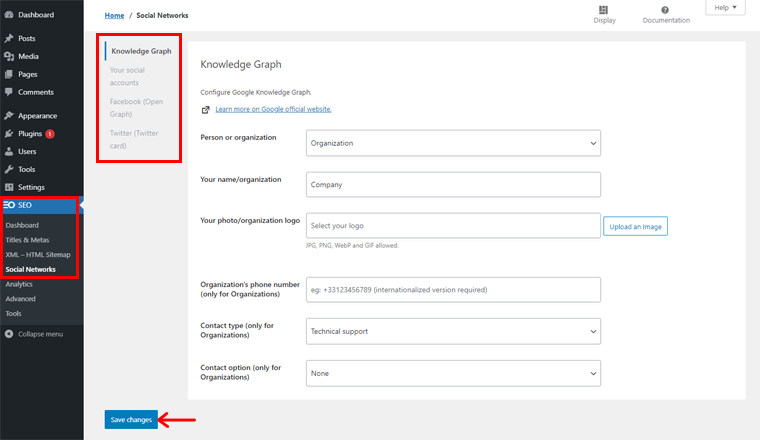Expand the Help dropdown tab
This screenshot has width=760, height=440.
[725, 8]
